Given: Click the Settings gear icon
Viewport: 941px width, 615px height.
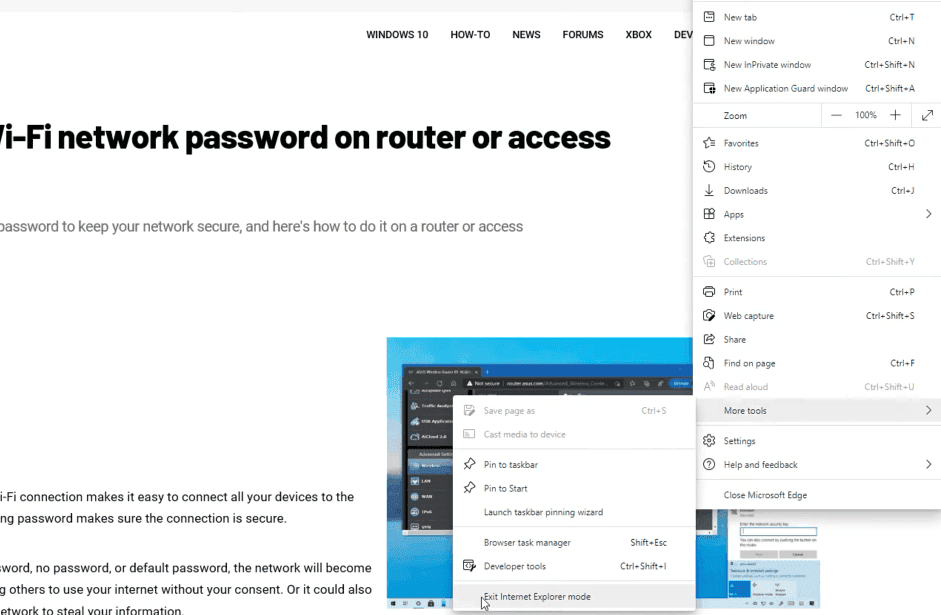Looking at the screenshot, I should click(x=709, y=440).
